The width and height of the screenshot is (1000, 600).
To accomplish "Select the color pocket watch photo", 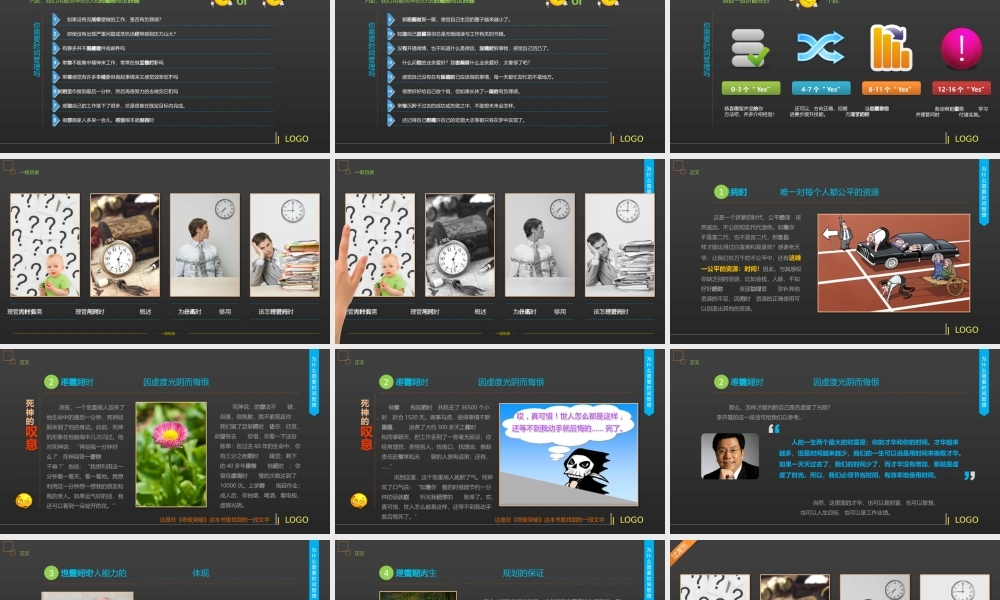I will 125,245.
